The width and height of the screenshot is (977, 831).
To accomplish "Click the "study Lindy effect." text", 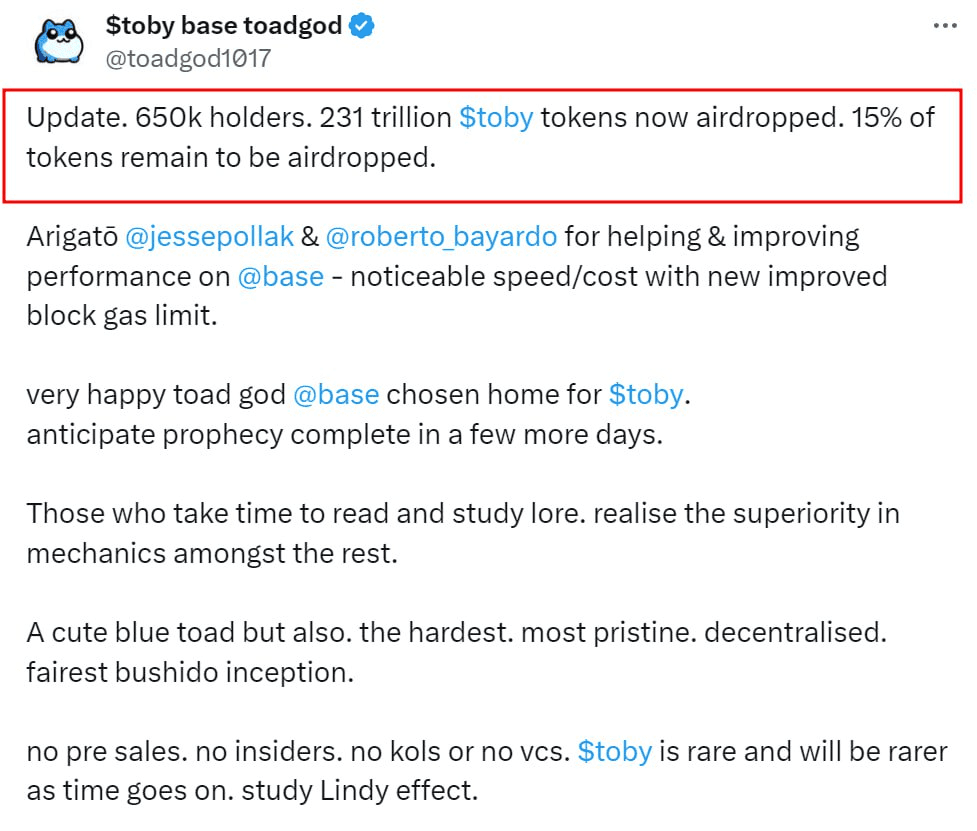I will (x=360, y=791).
